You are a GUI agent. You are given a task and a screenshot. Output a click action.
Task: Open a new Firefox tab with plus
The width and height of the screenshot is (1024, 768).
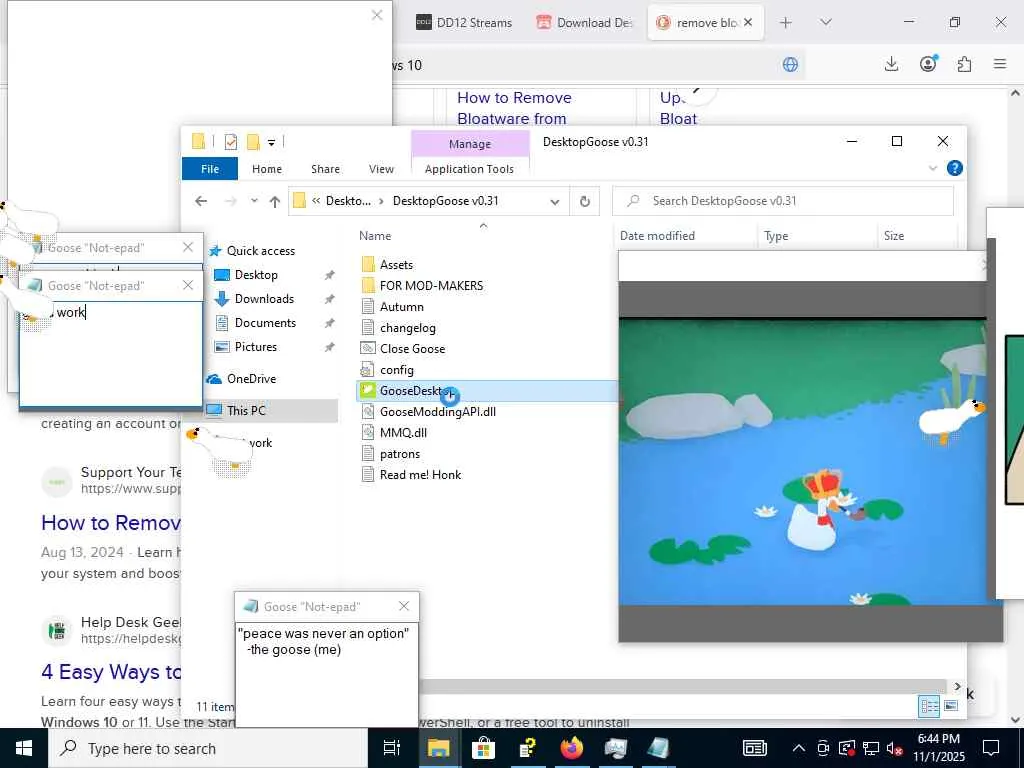tap(786, 23)
